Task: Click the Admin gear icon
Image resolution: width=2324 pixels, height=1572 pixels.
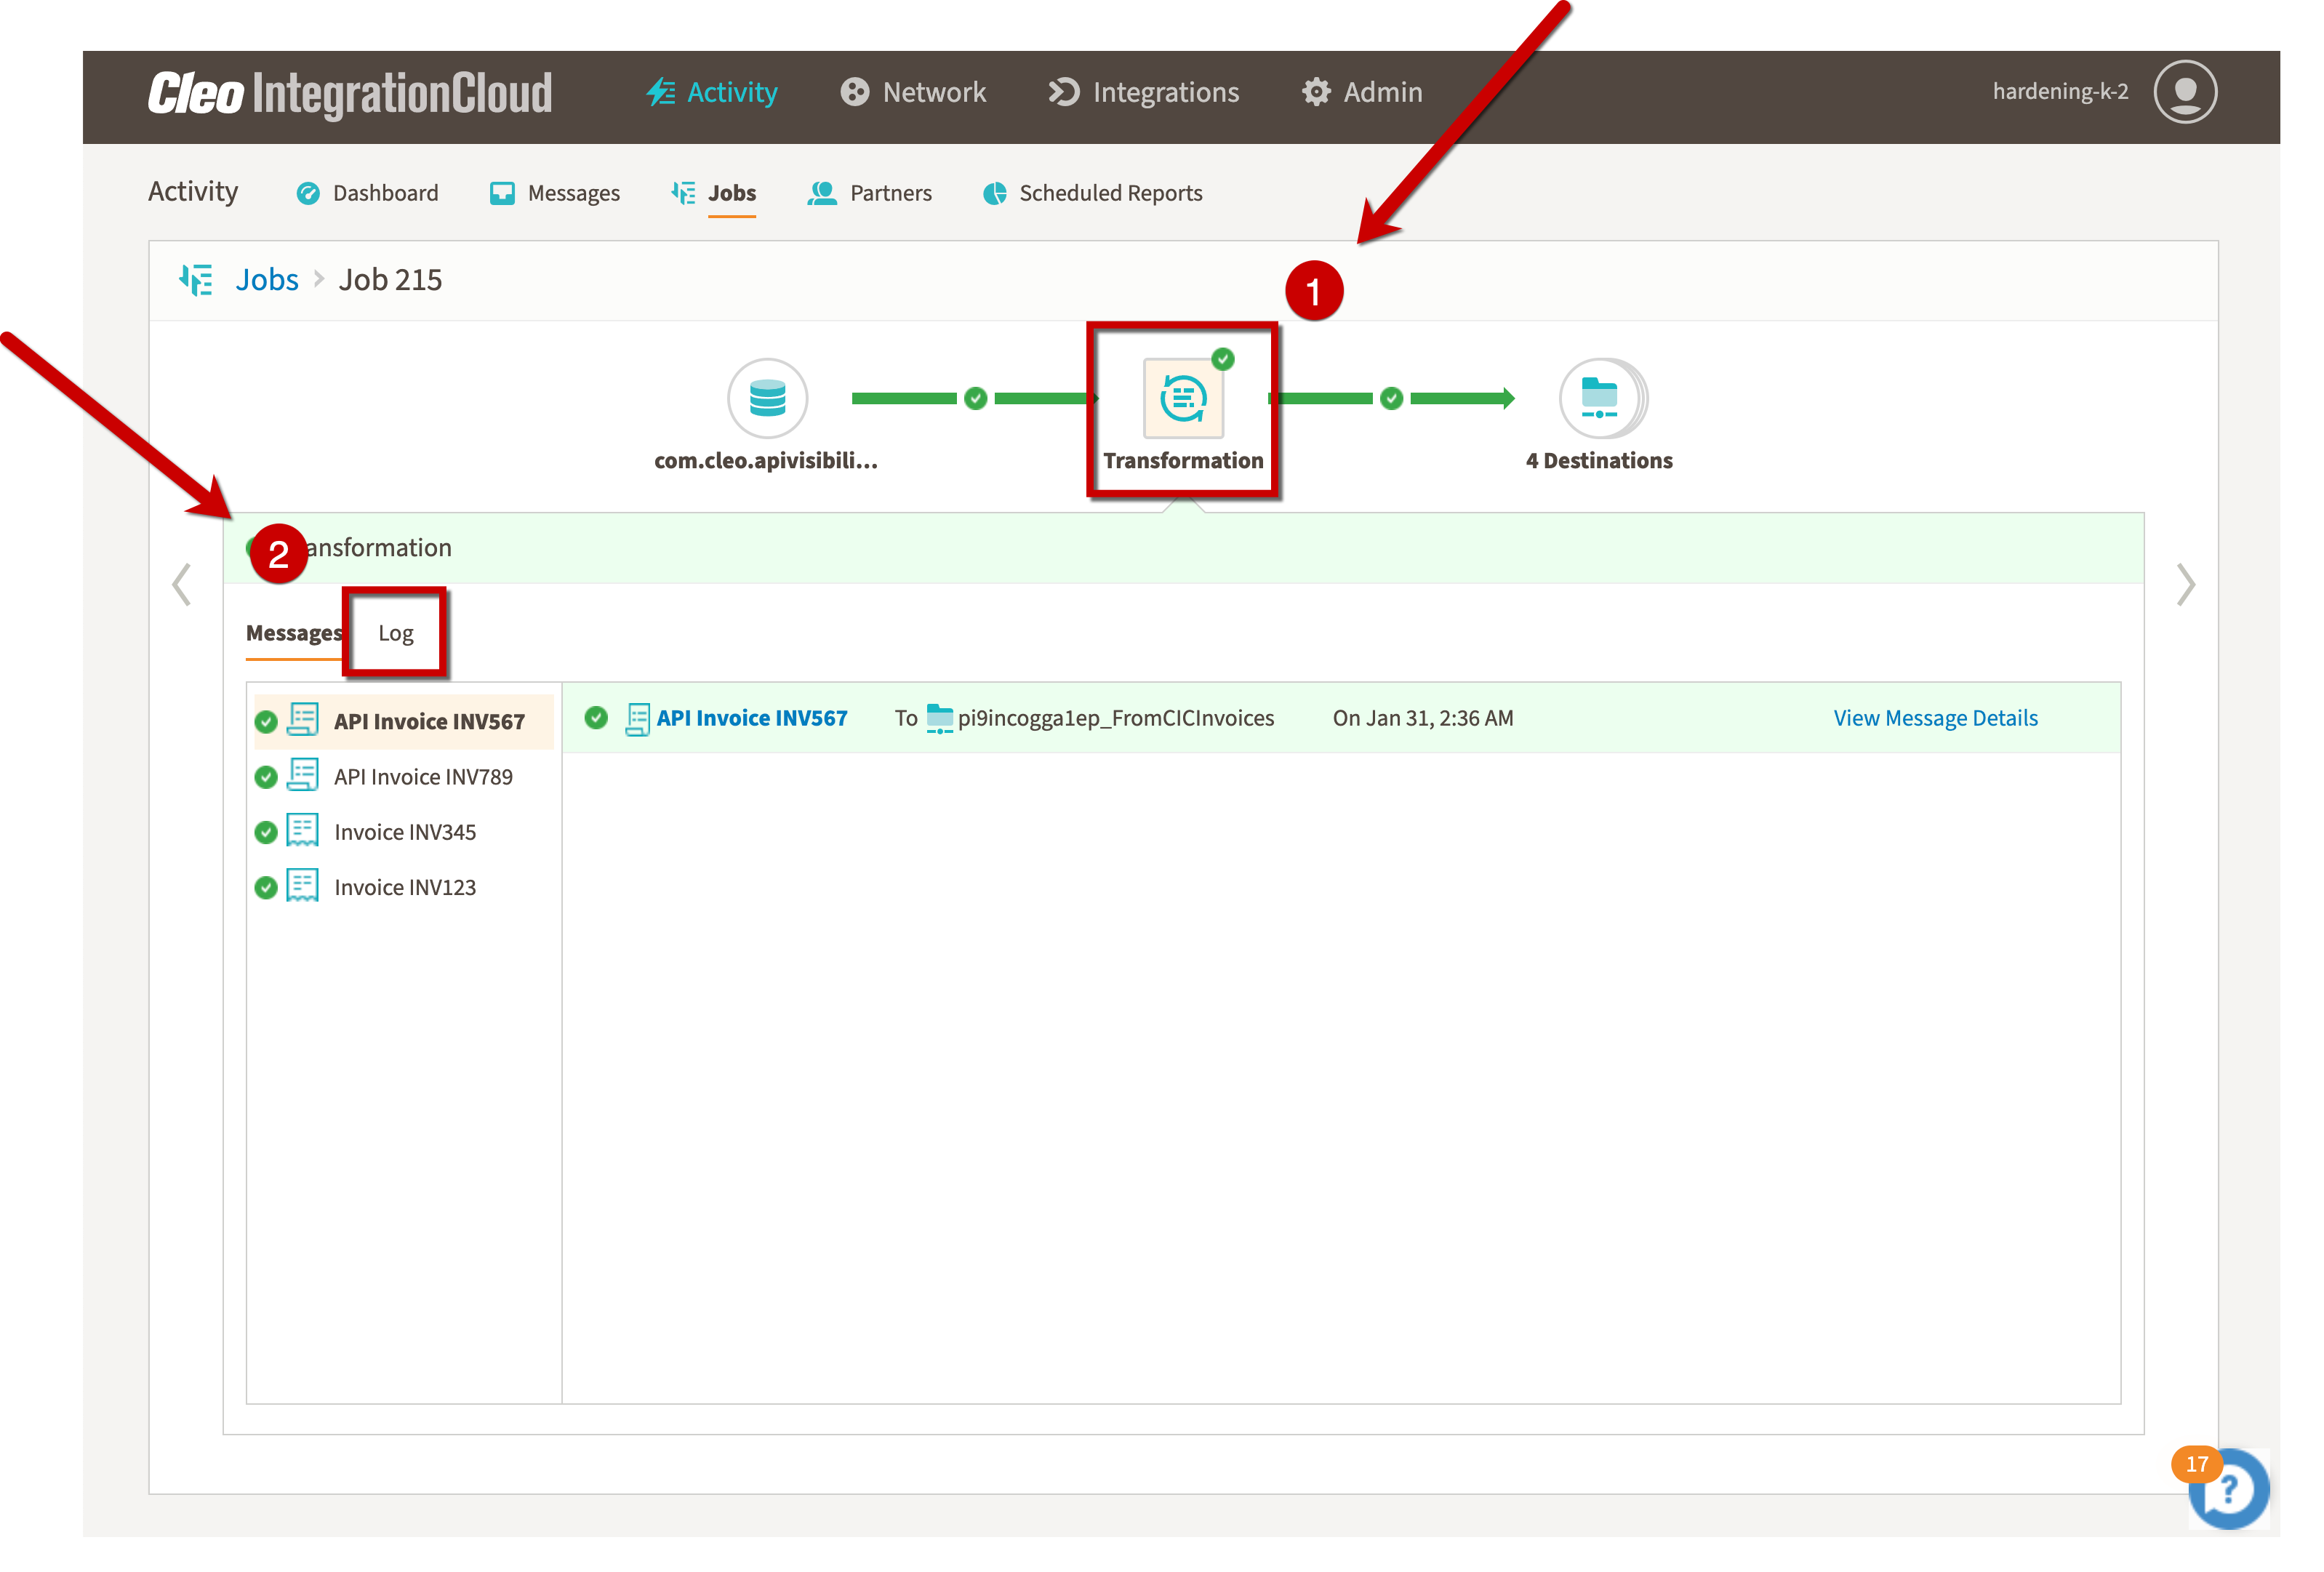Action: [1316, 92]
